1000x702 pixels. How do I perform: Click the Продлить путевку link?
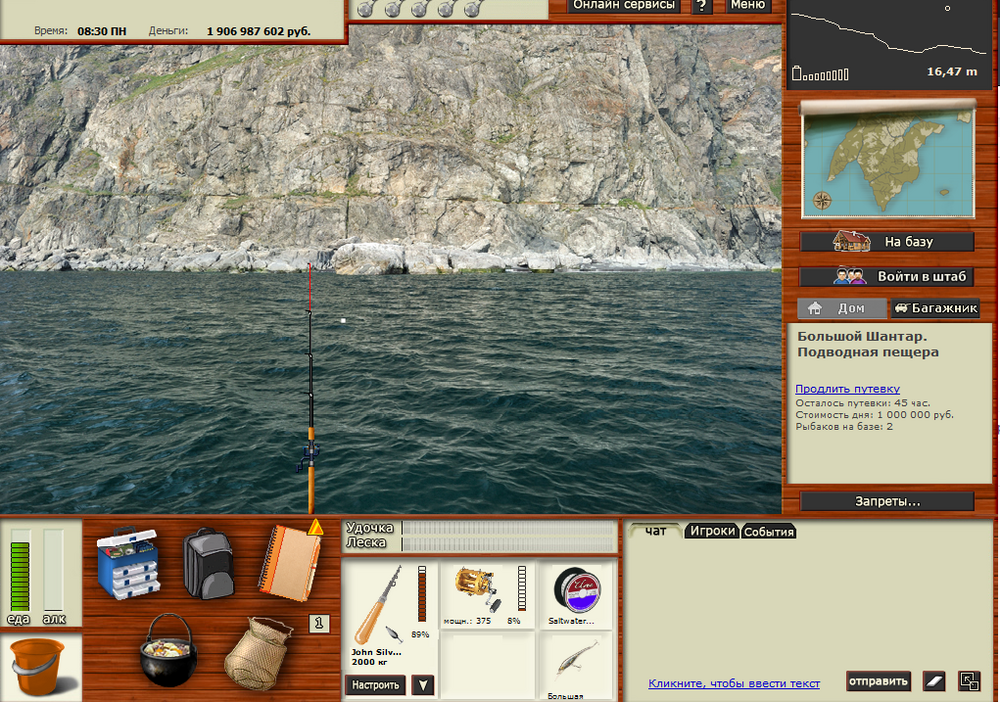847,389
